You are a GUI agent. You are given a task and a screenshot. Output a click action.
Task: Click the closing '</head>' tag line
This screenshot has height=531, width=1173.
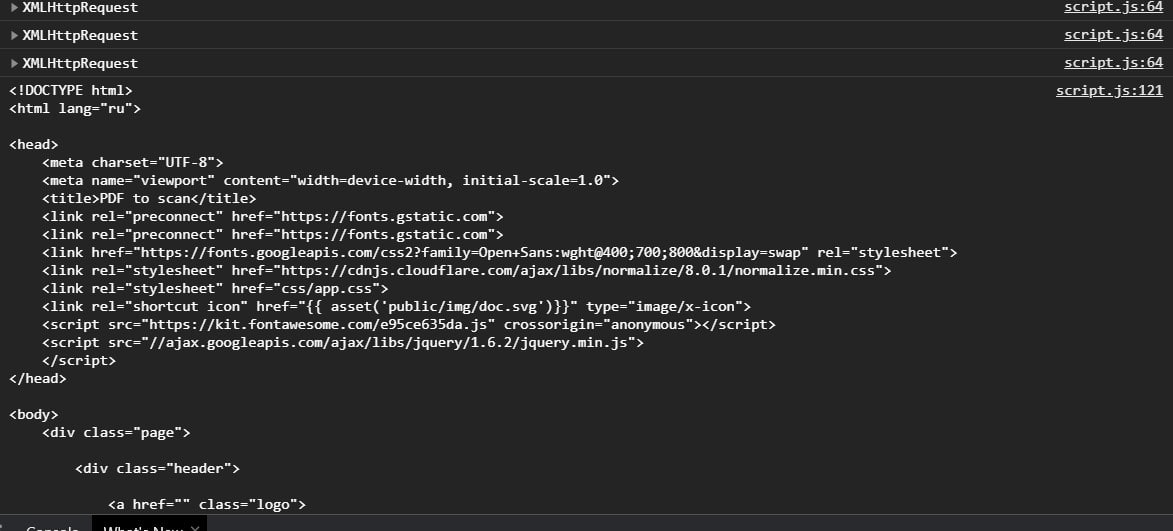click(37, 378)
